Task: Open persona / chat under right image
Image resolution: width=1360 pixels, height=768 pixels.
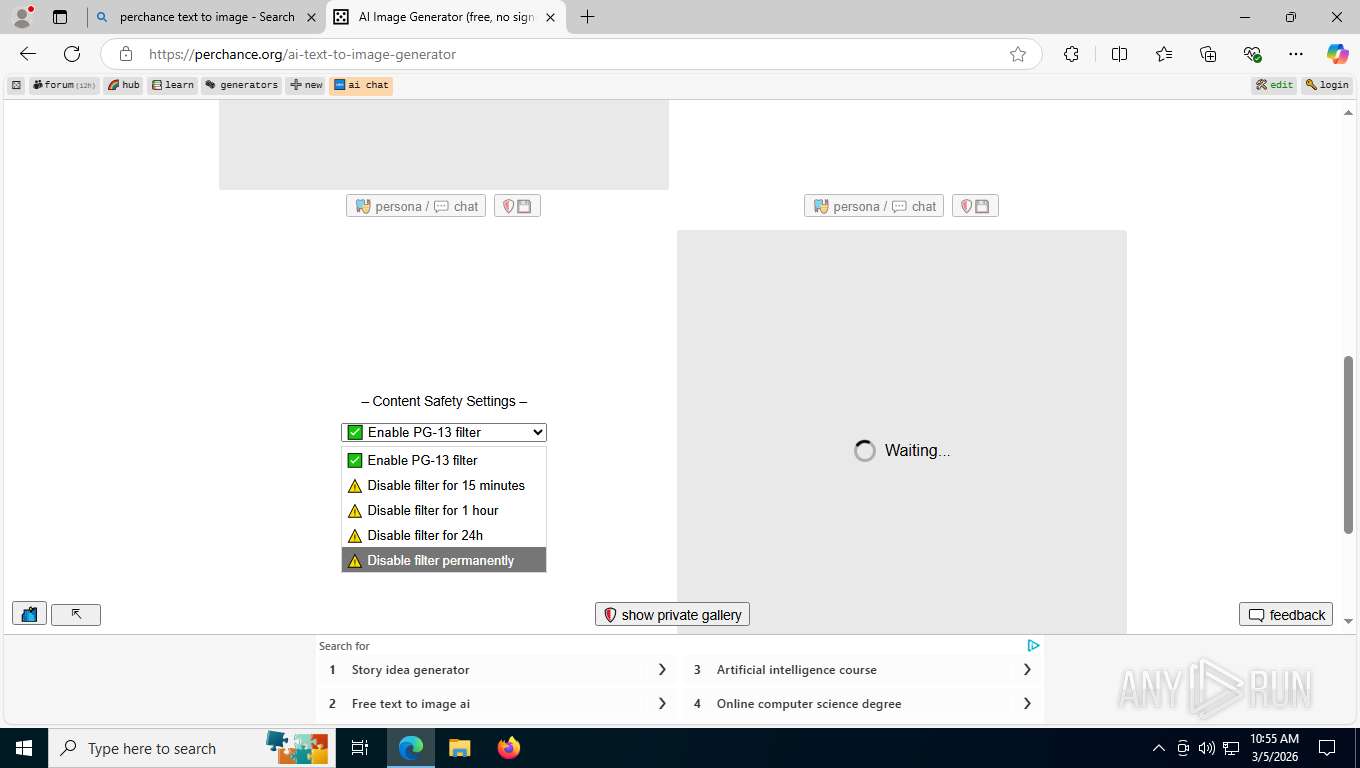Action: pos(874,206)
